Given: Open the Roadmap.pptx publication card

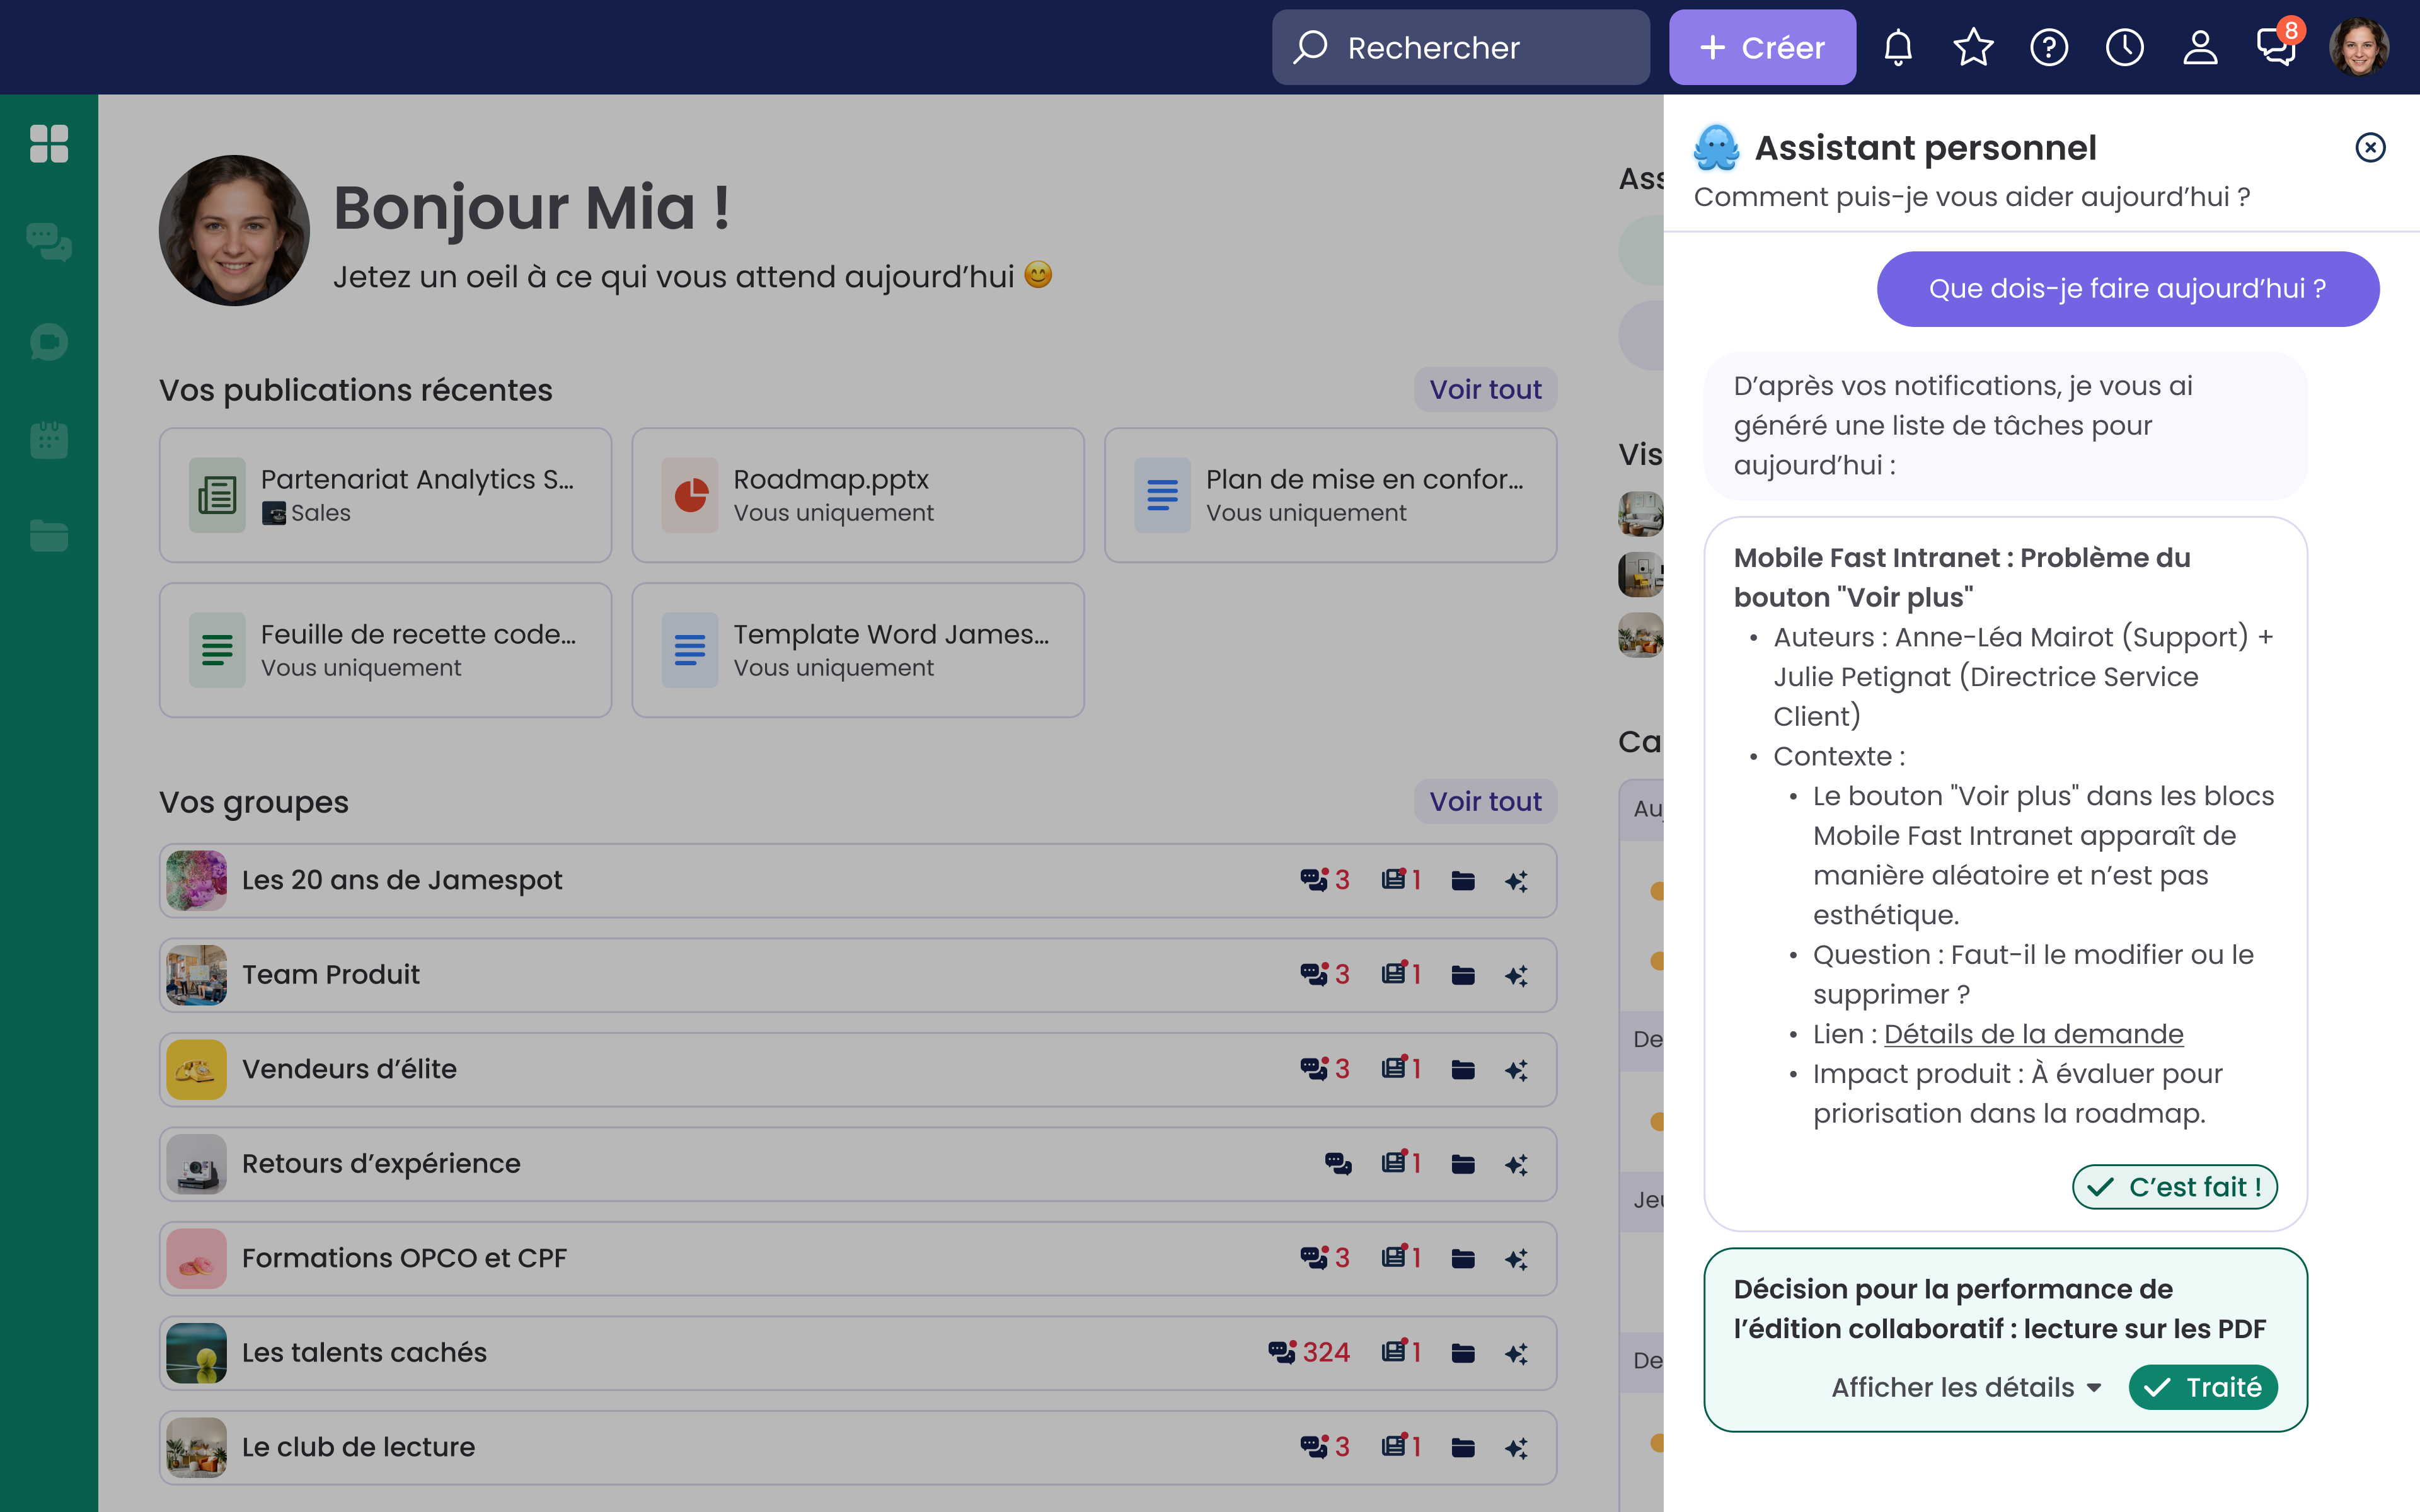Looking at the screenshot, I should [857, 495].
